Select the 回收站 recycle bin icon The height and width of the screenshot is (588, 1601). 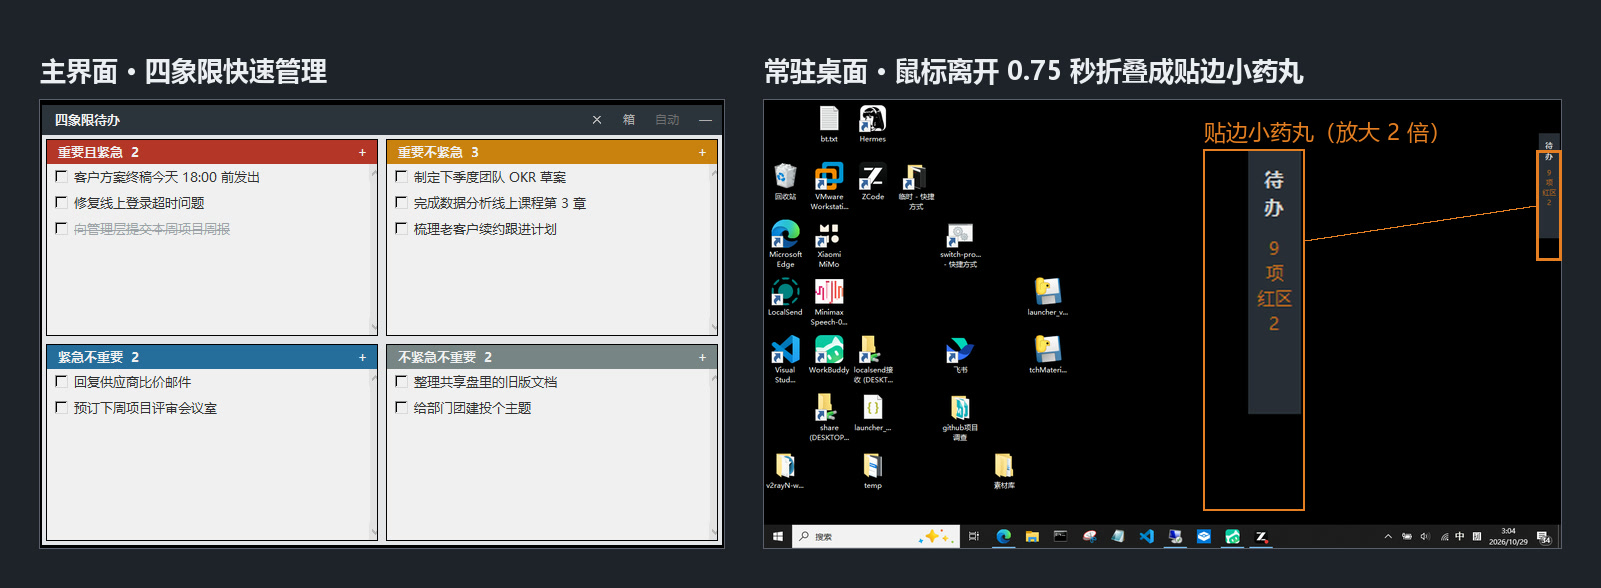(x=785, y=182)
